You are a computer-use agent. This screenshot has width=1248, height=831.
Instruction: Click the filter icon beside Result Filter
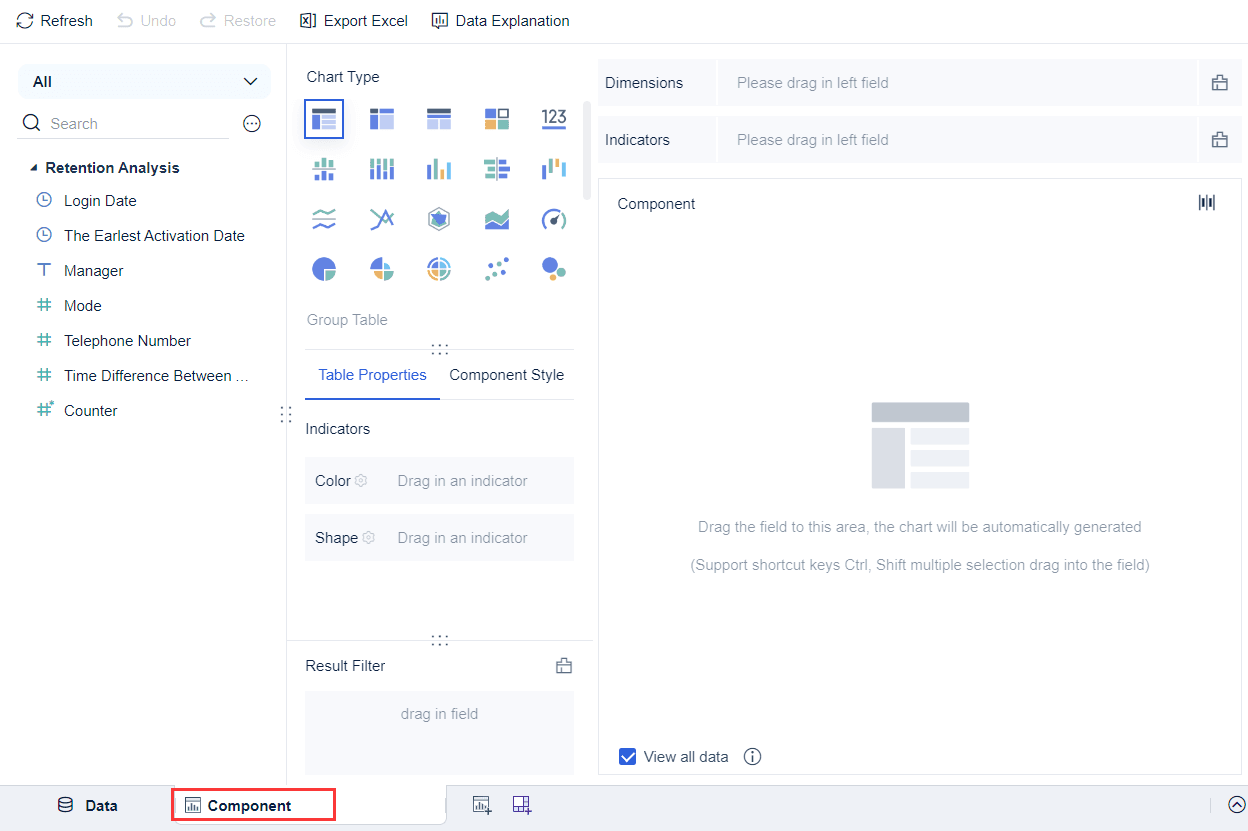click(563, 665)
